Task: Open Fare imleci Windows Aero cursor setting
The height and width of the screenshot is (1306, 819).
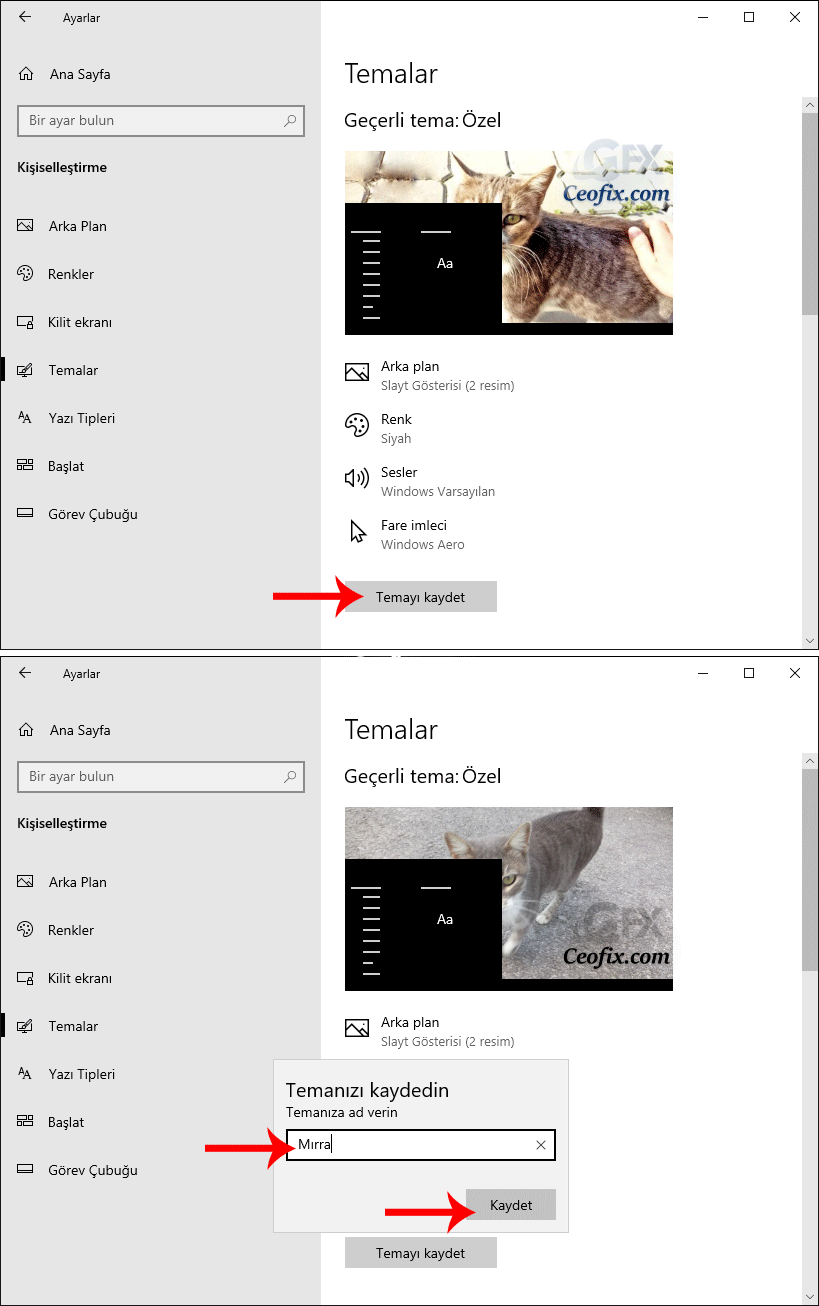Action: point(405,534)
